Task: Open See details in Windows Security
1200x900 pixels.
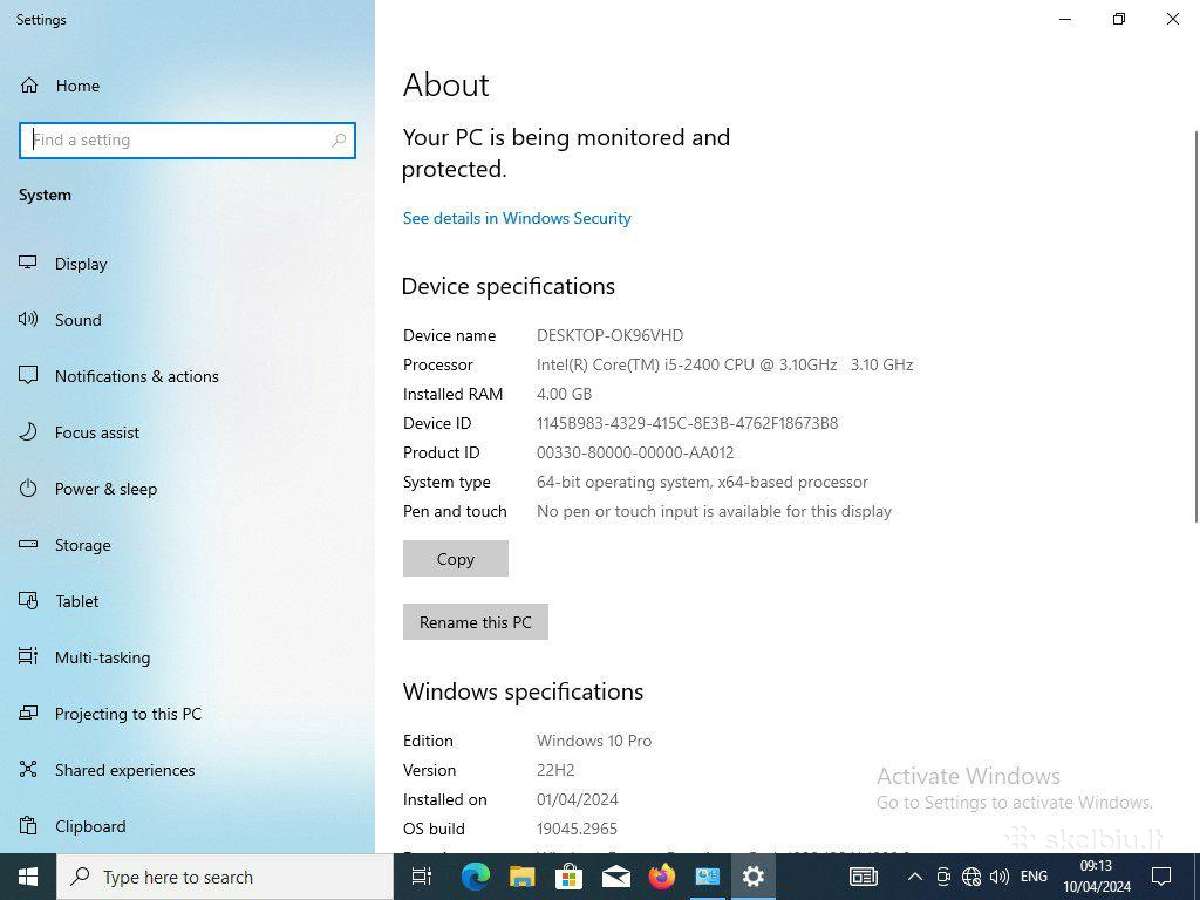Action: pos(517,218)
